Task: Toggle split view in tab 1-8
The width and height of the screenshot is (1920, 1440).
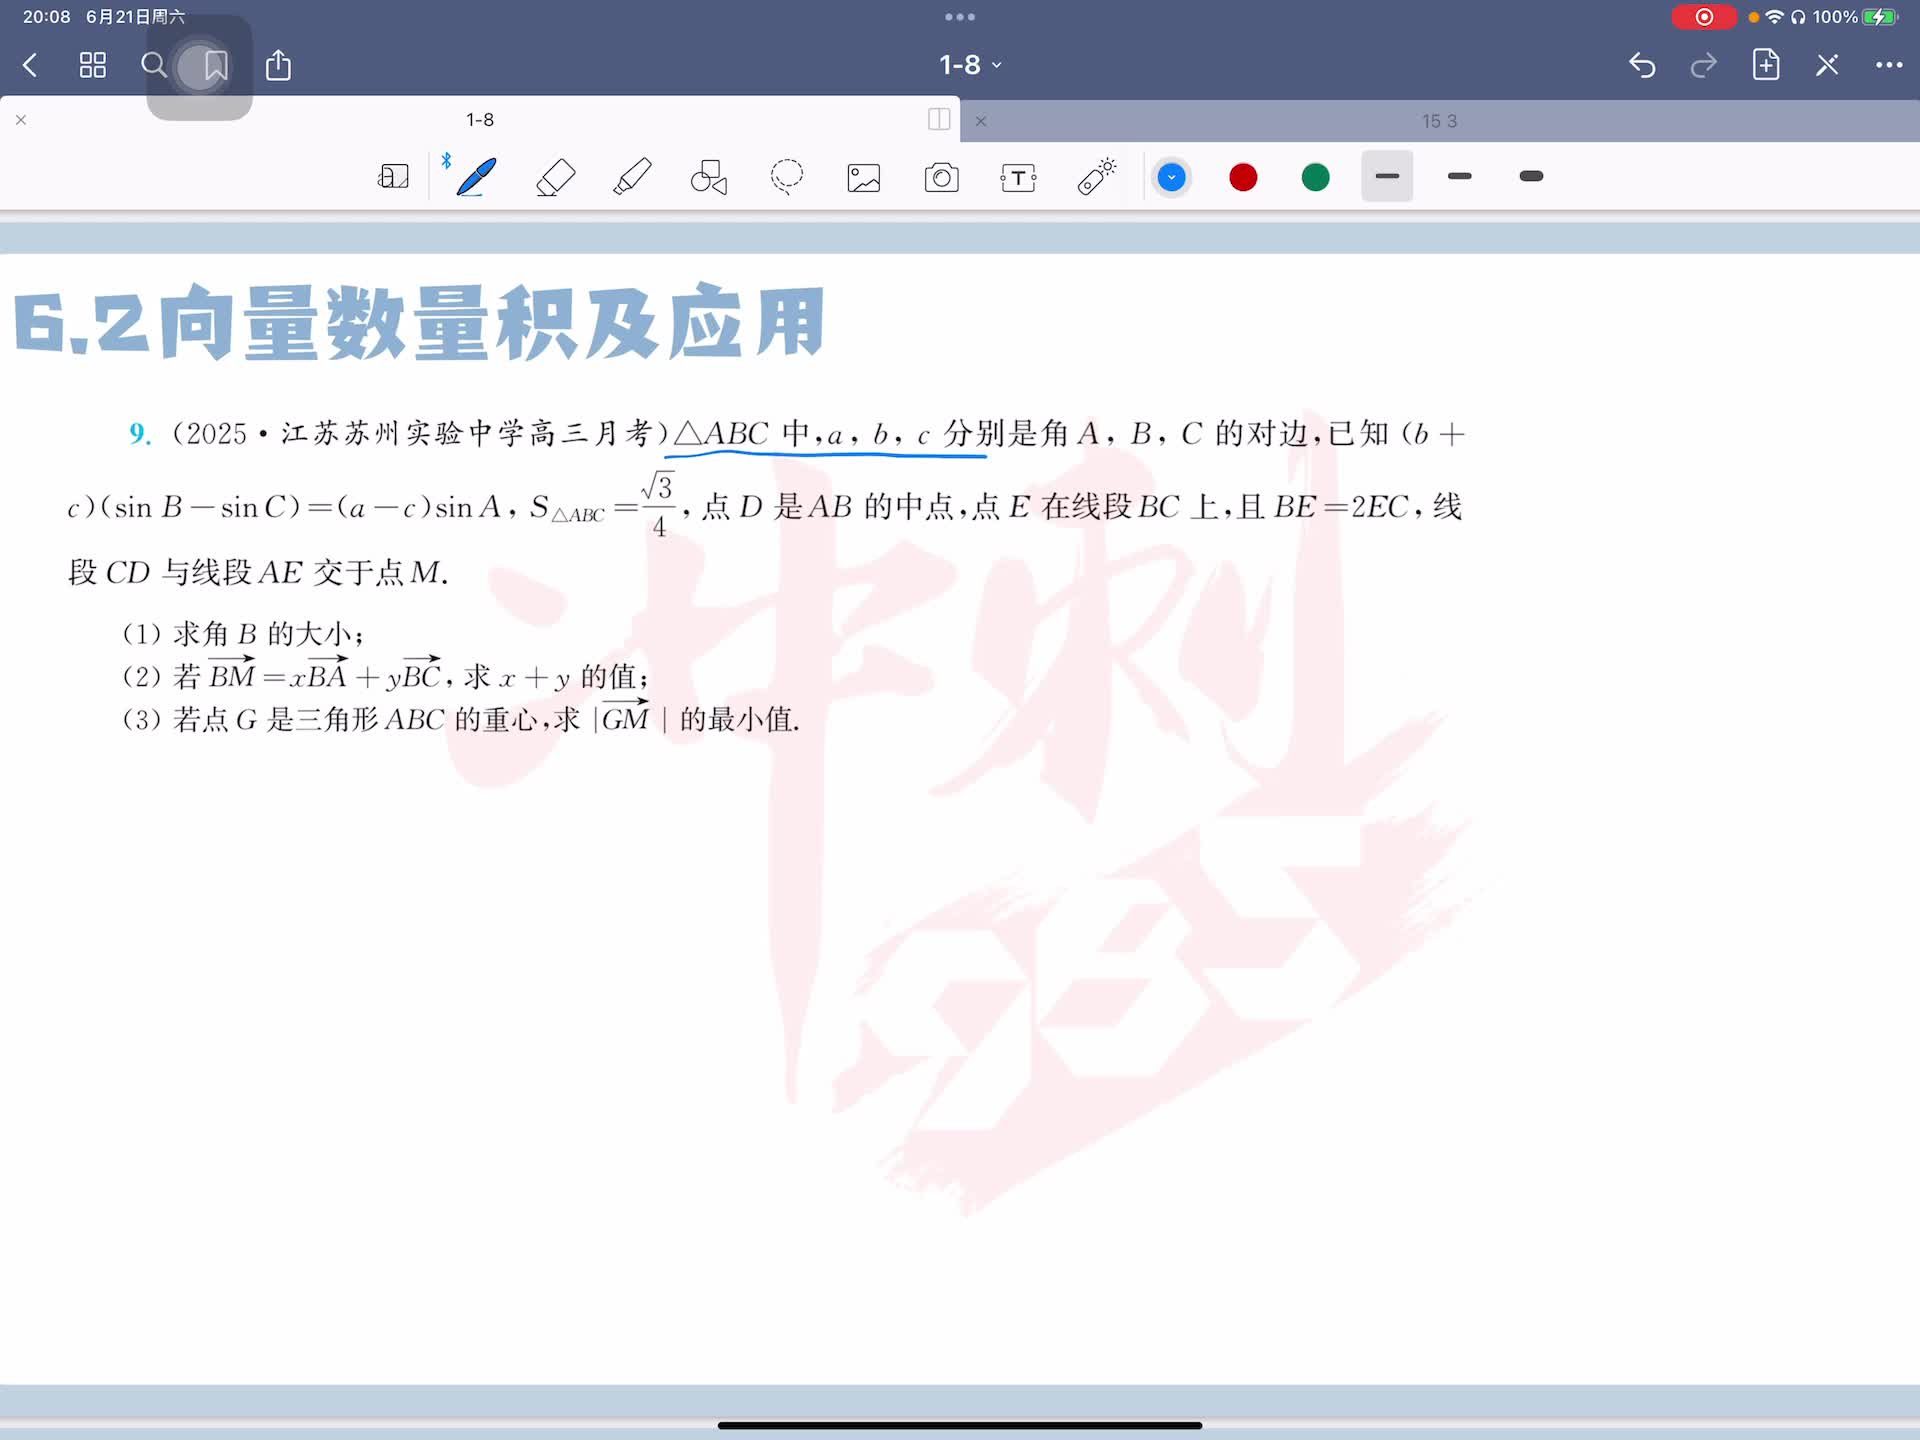Action: coord(939,120)
